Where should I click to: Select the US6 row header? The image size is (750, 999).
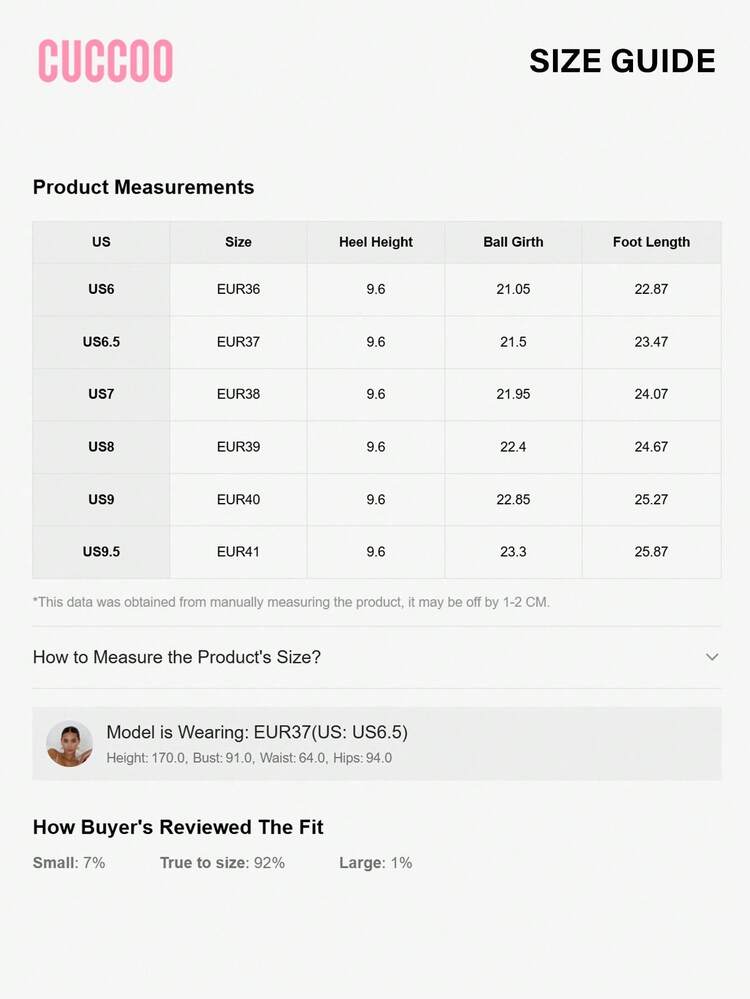101,289
